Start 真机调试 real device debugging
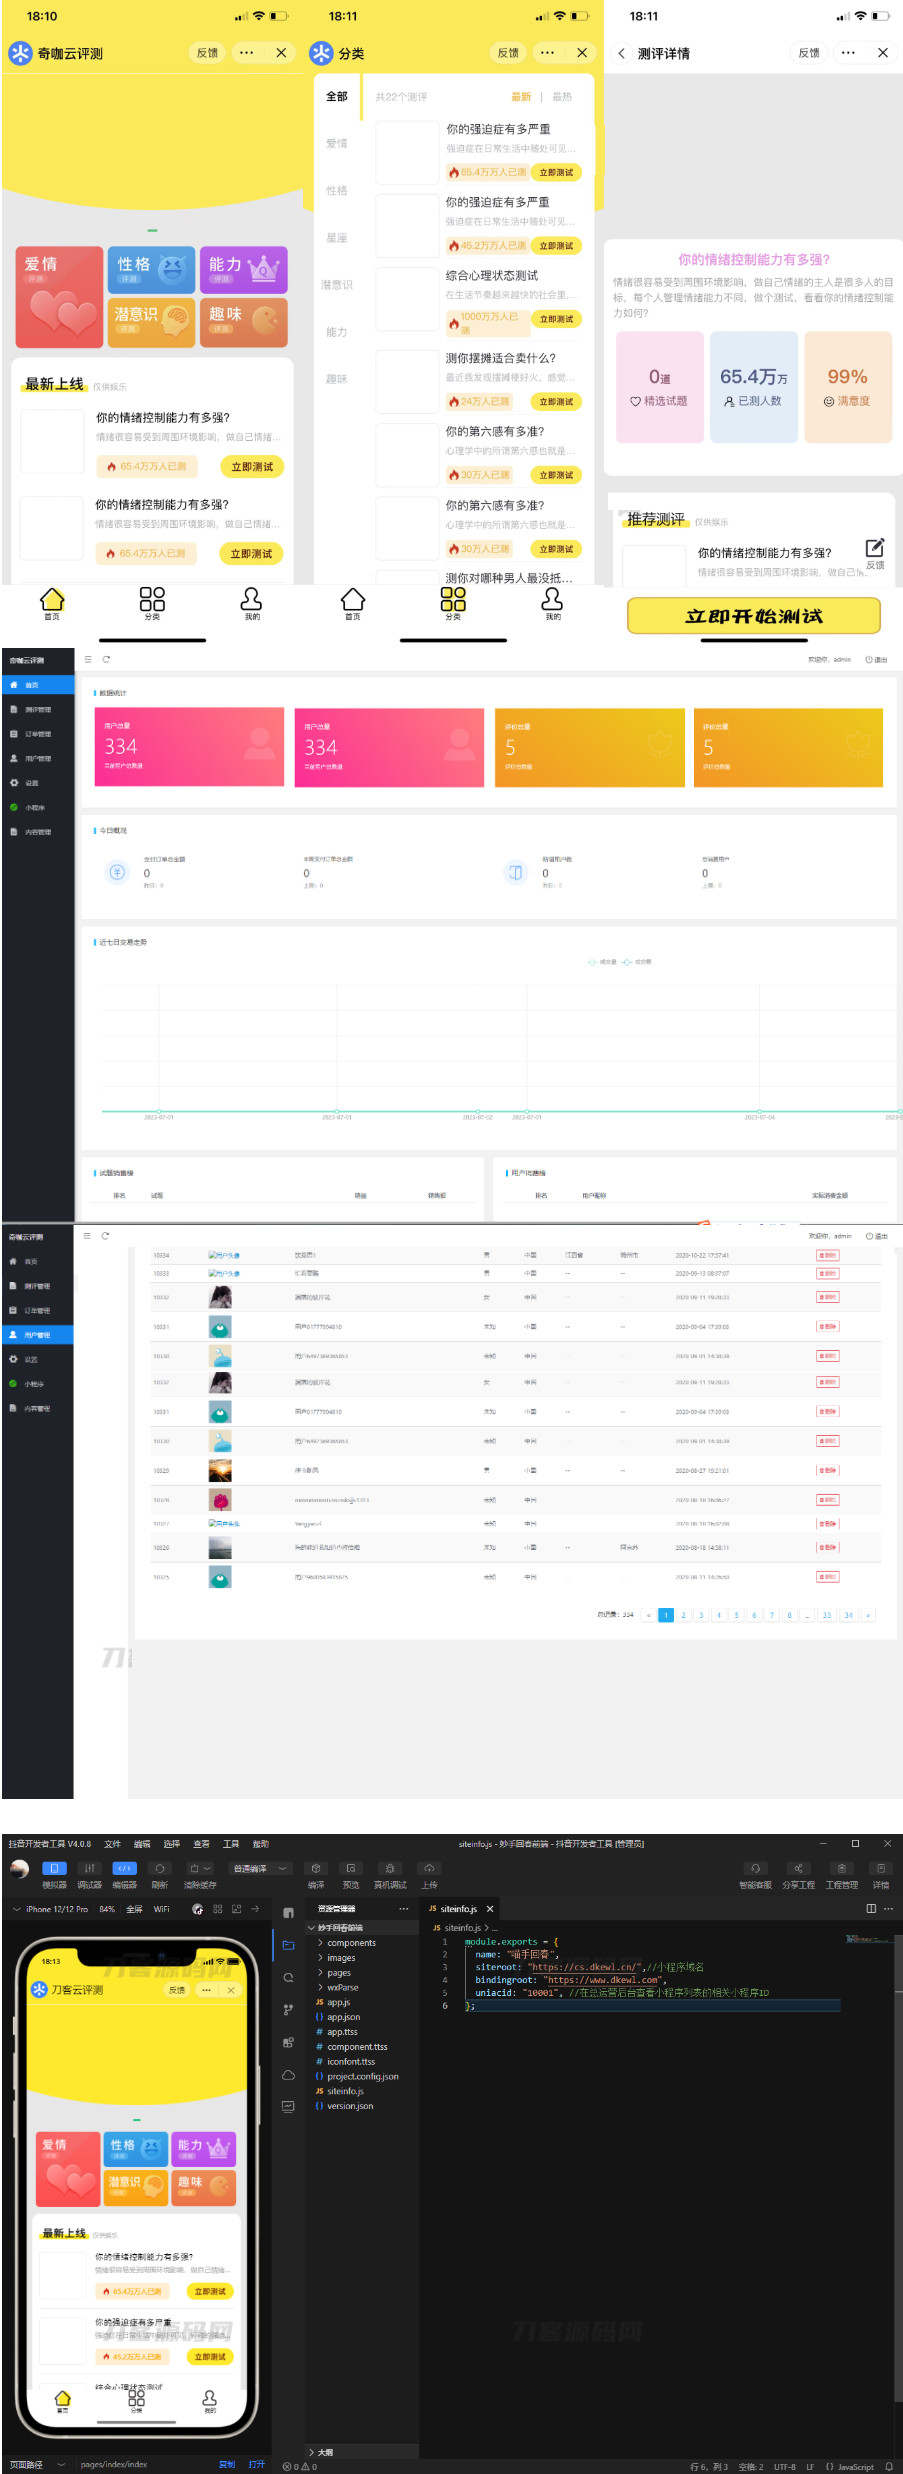903x2474 pixels. tap(390, 1869)
